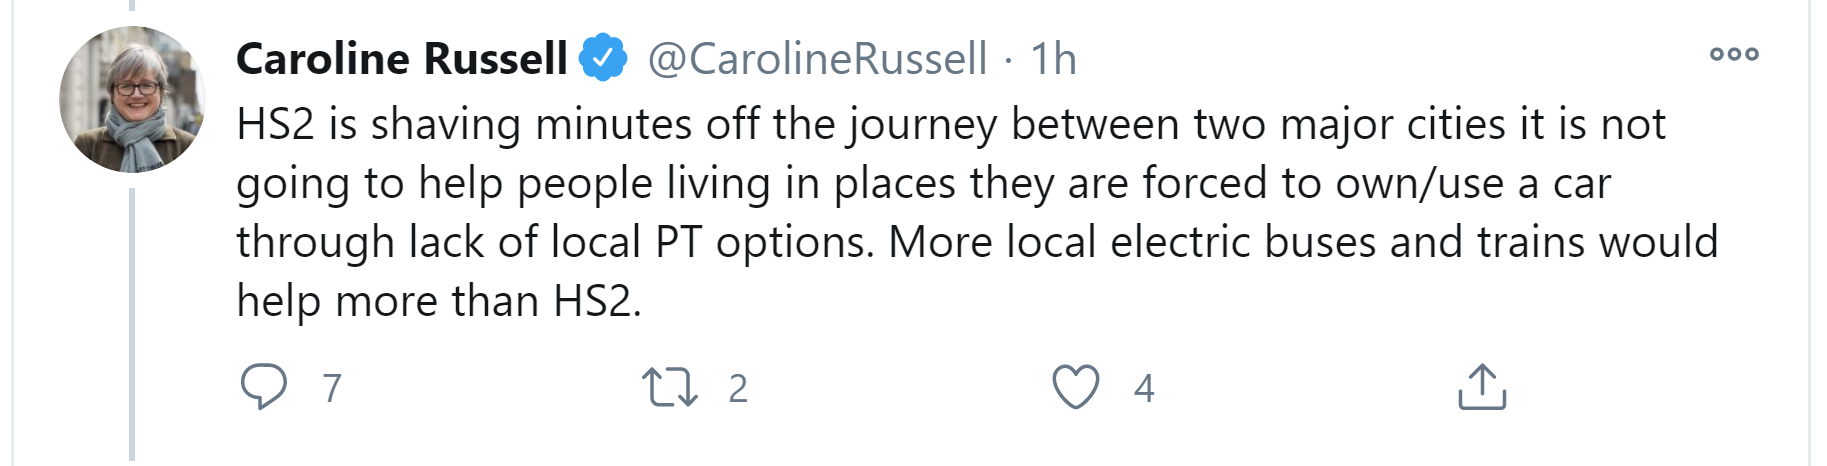Share the tweet via the upload arrow icon
The height and width of the screenshot is (466, 1827).
coord(1481,387)
